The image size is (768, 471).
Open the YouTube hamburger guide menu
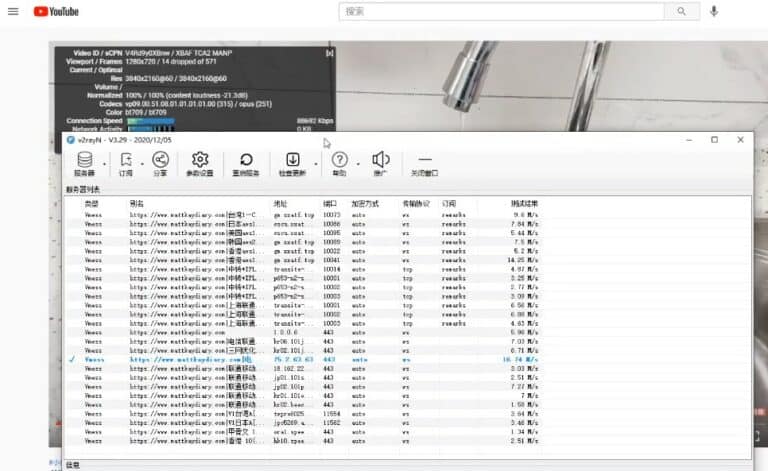14,12
